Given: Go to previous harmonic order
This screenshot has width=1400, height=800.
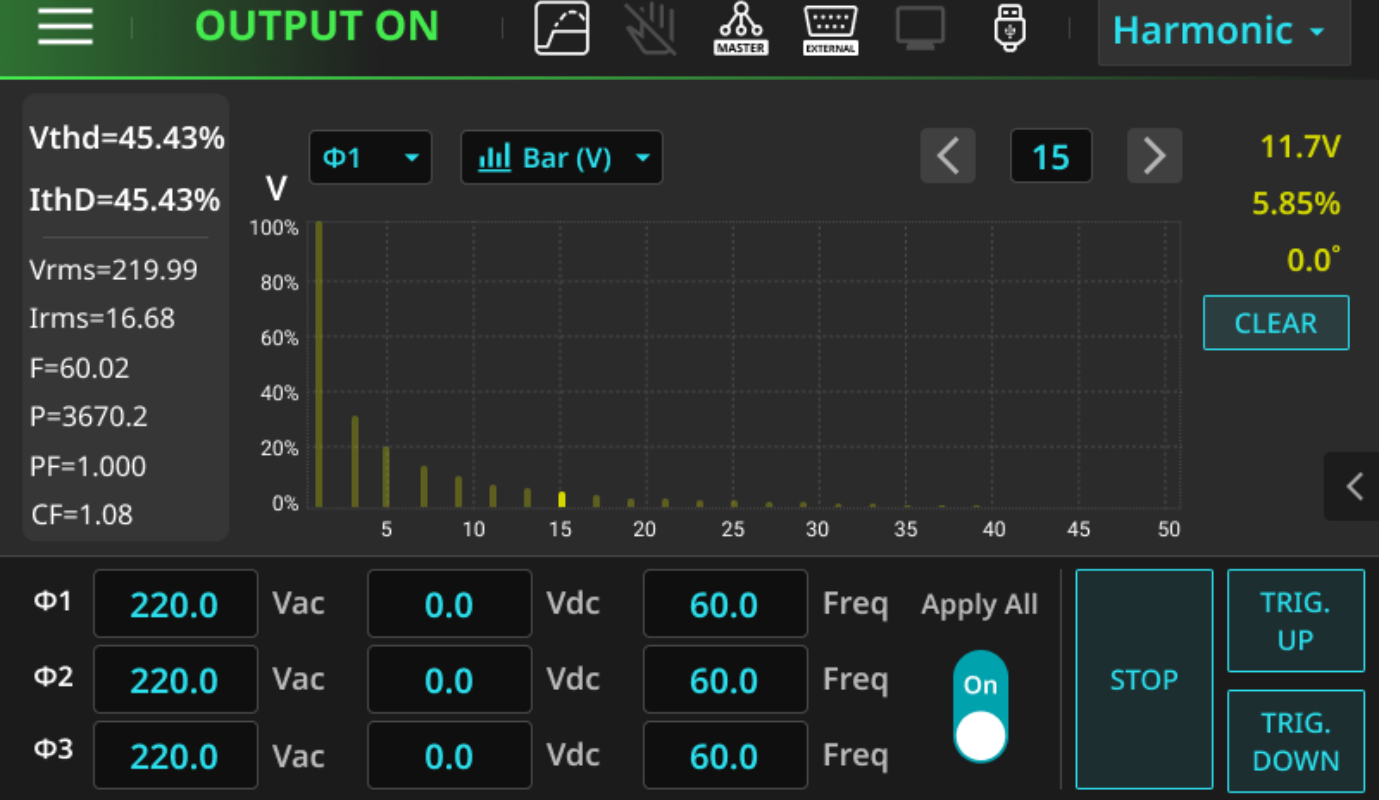Looking at the screenshot, I should coord(947,157).
